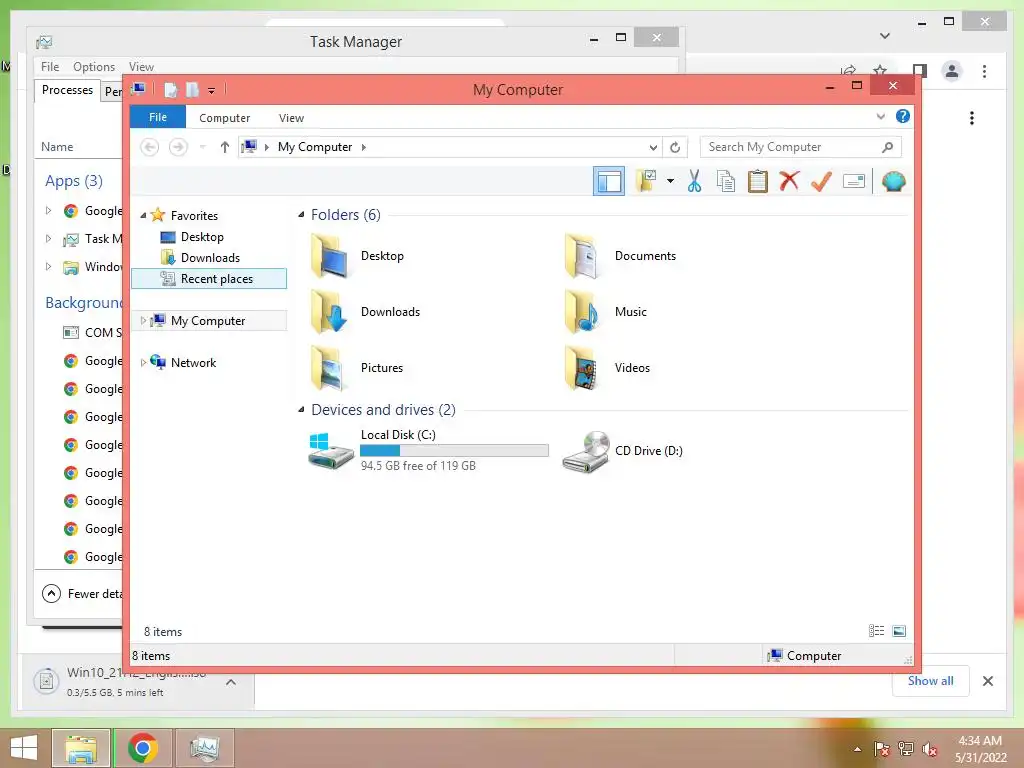Expand the ribbon with chevron arrow

click(x=880, y=116)
